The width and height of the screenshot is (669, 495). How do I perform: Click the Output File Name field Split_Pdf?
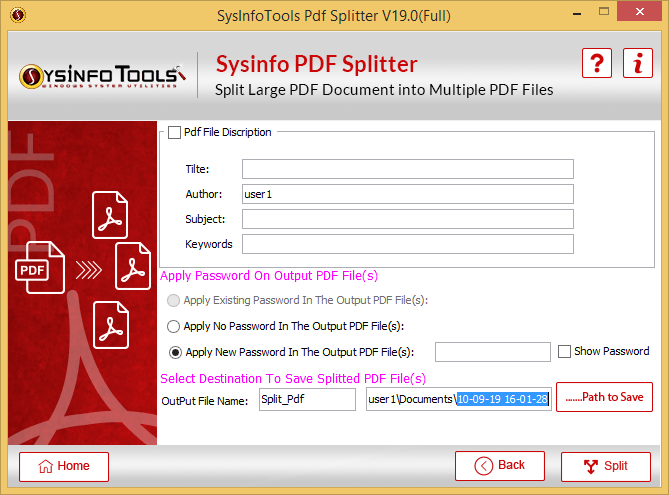pyautogui.click(x=307, y=399)
